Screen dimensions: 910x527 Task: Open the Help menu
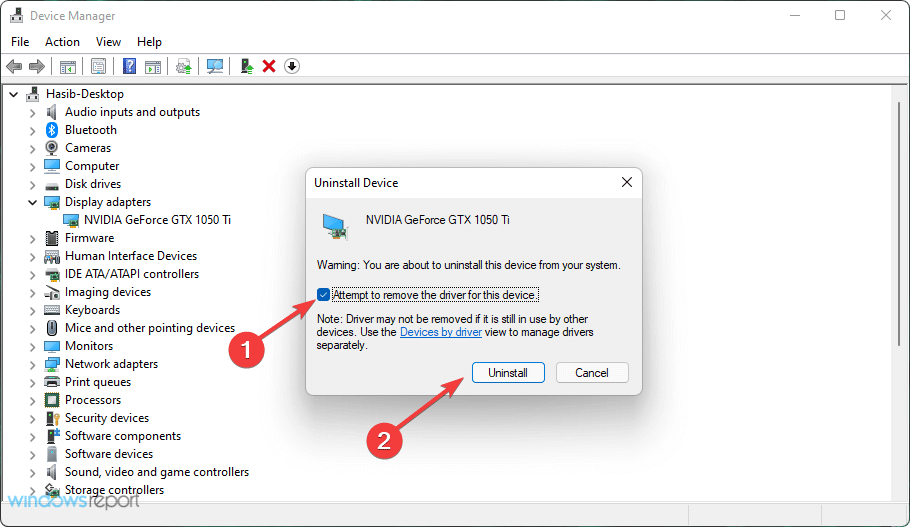click(x=149, y=42)
